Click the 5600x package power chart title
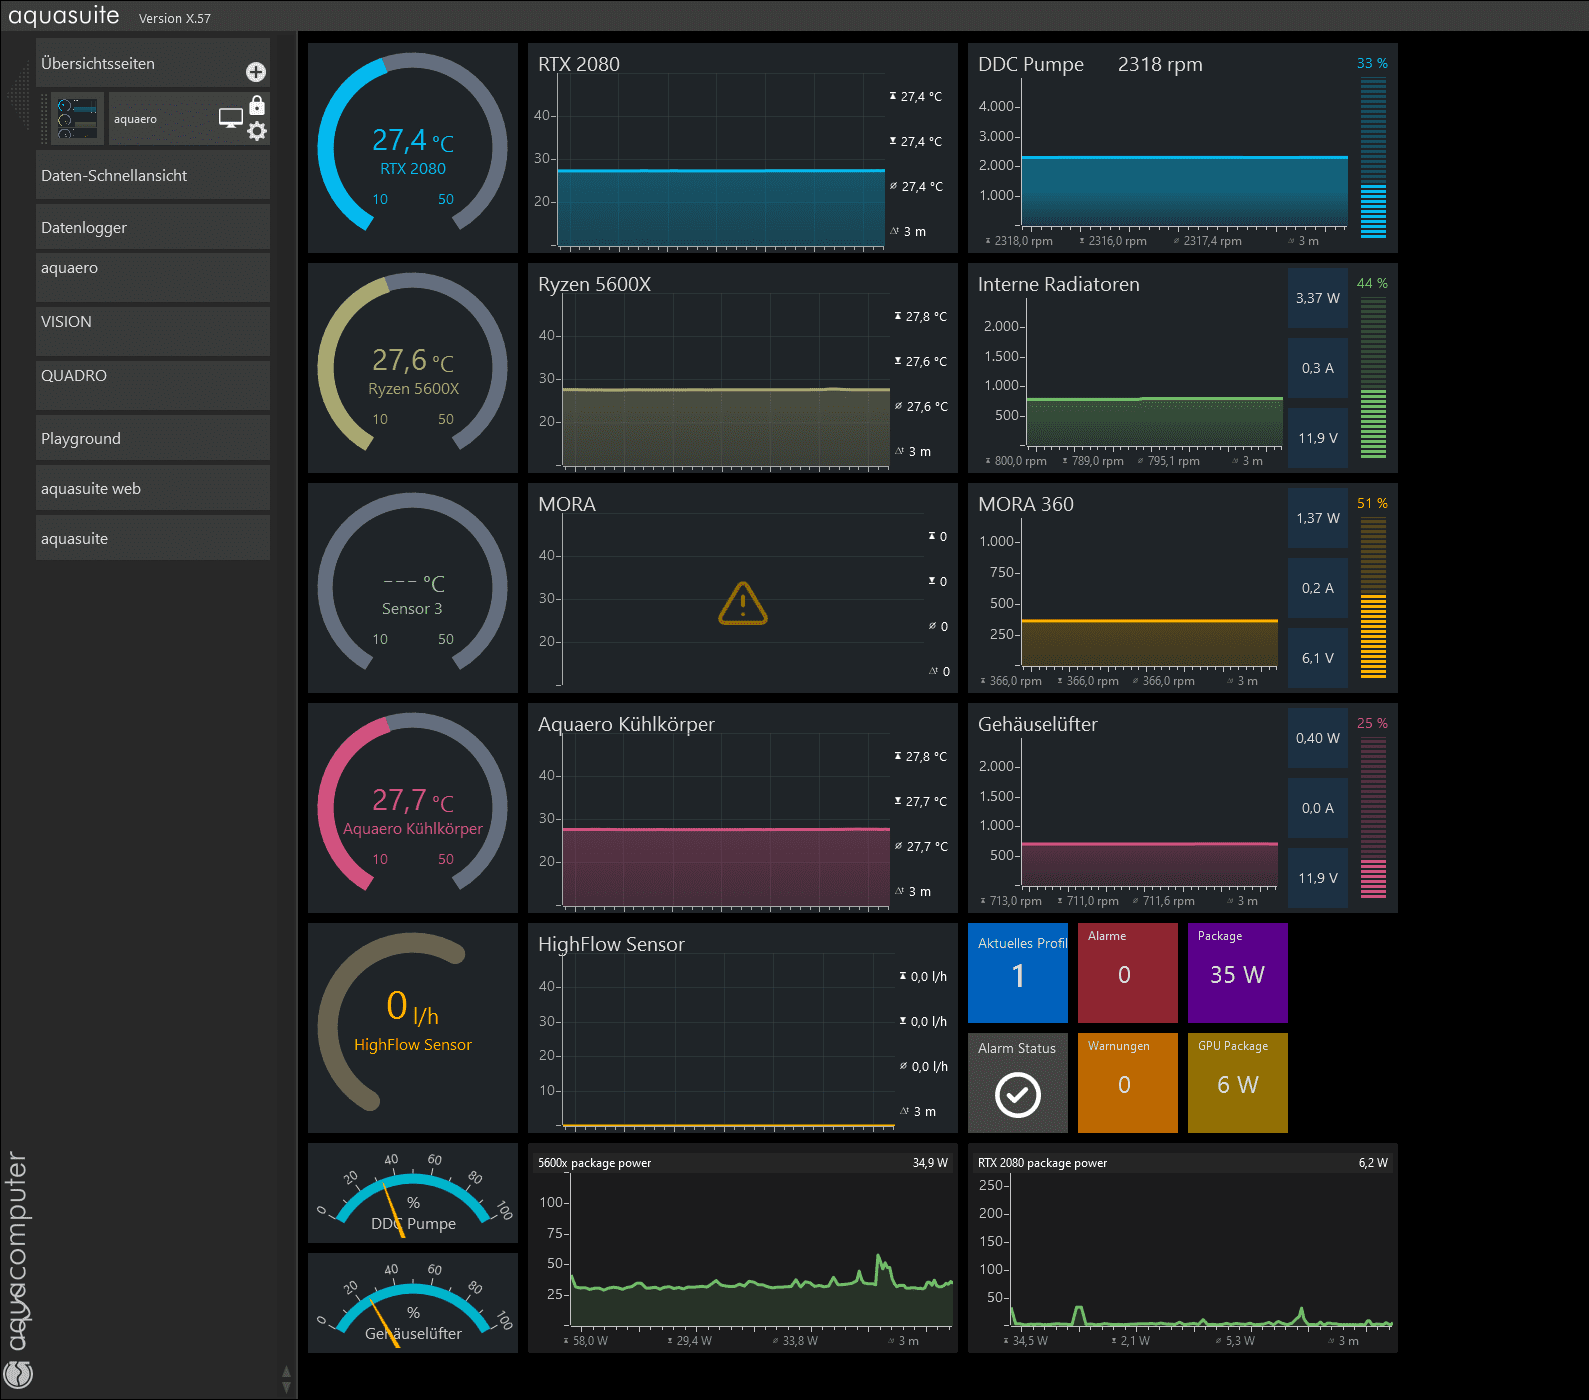 pos(594,1163)
